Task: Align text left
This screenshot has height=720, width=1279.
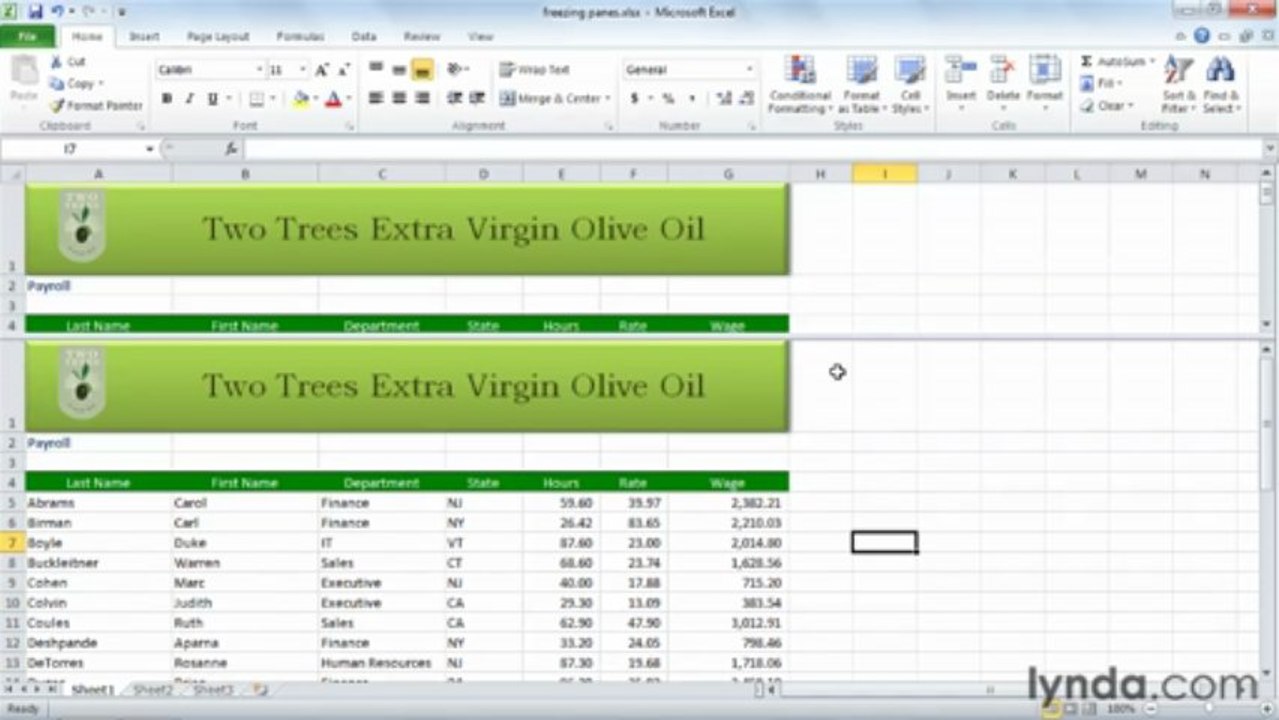Action: pyautogui.click(x=376, y=98)
